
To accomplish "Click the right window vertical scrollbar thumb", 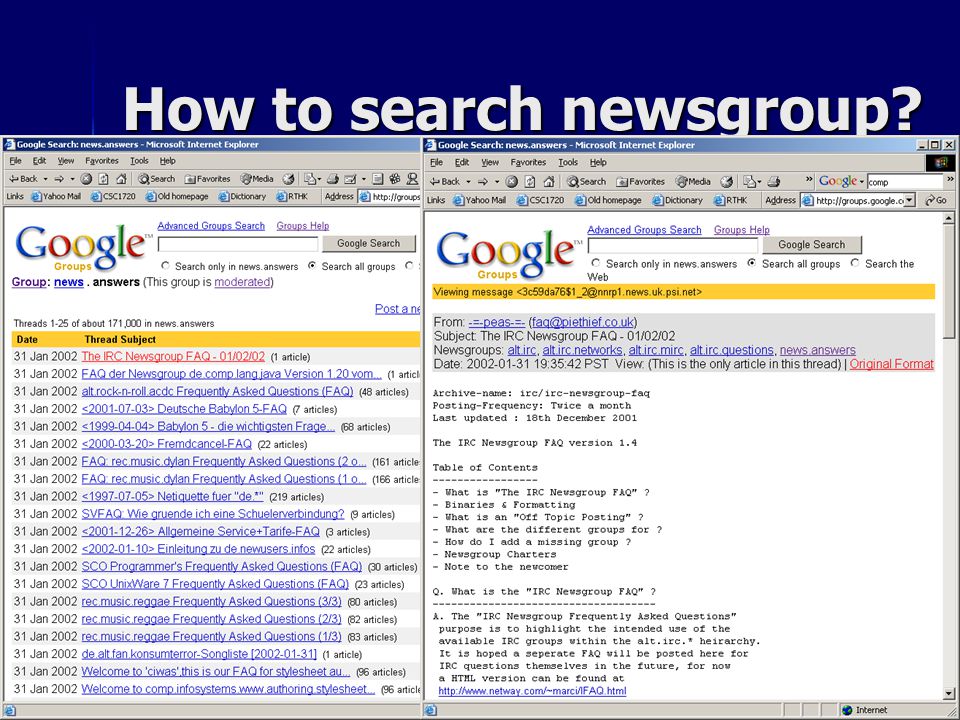I will pyautogui.click(x=949, y=281).
